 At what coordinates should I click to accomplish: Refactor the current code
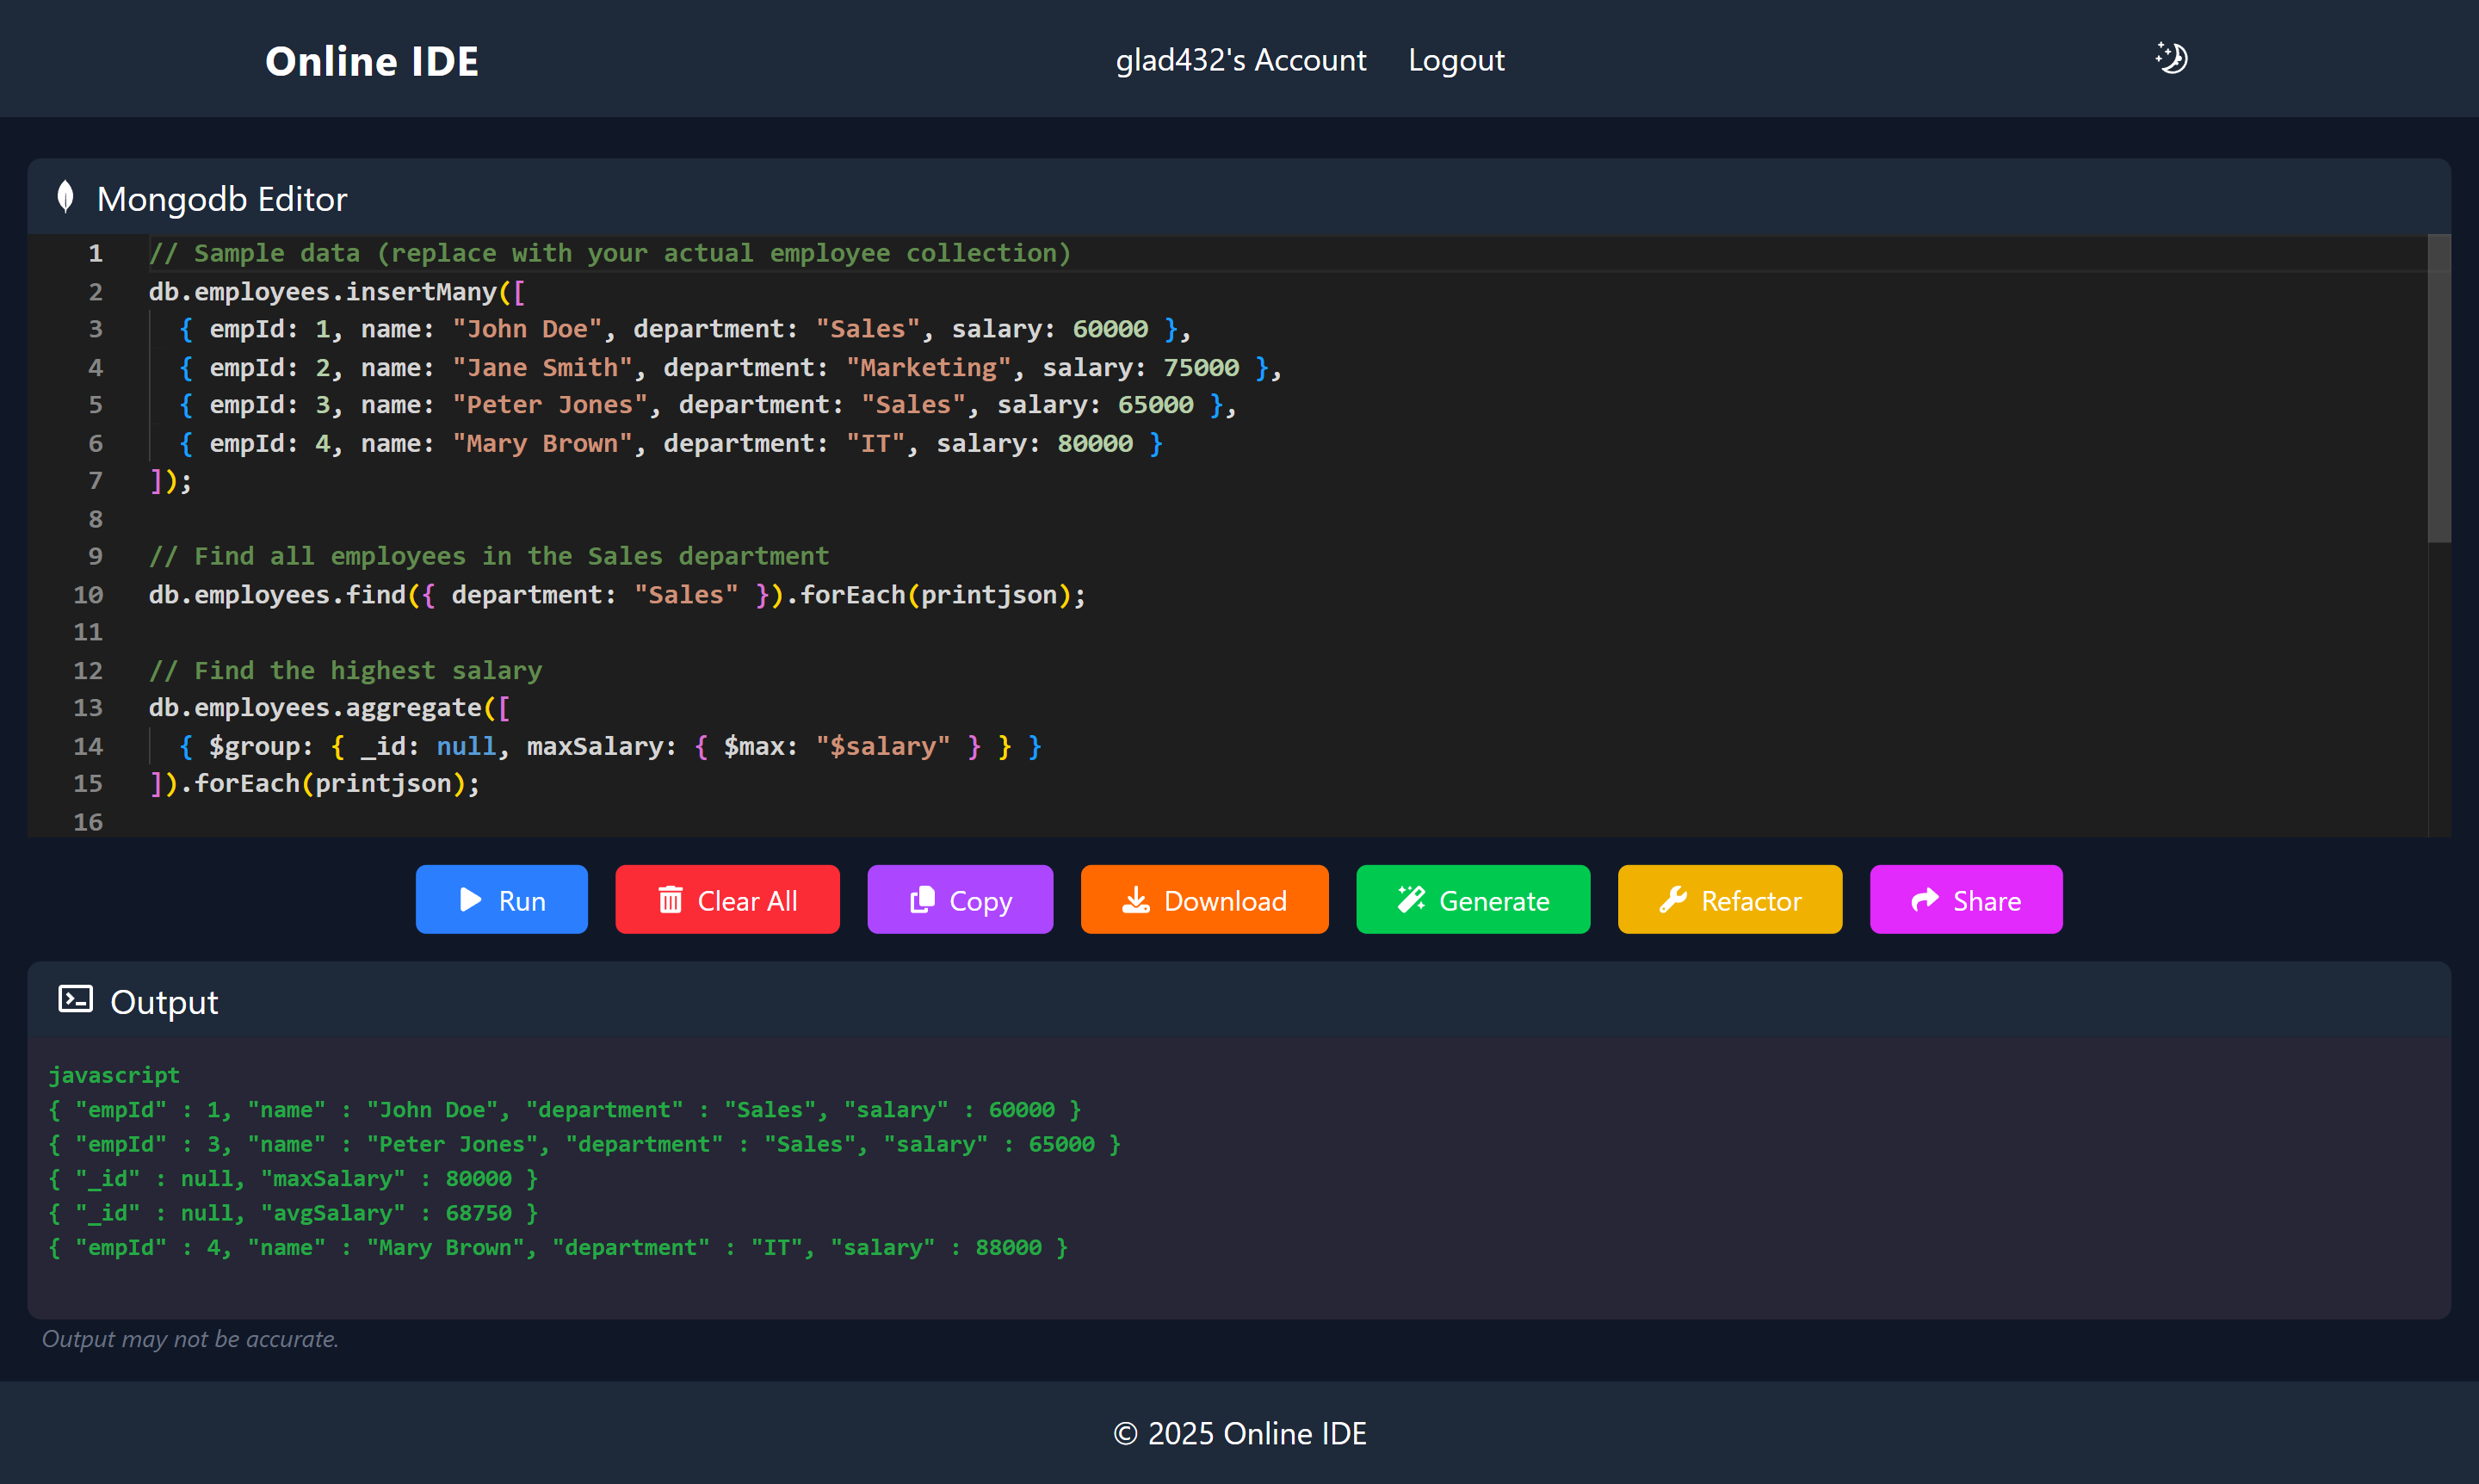tap(1730, 899)
